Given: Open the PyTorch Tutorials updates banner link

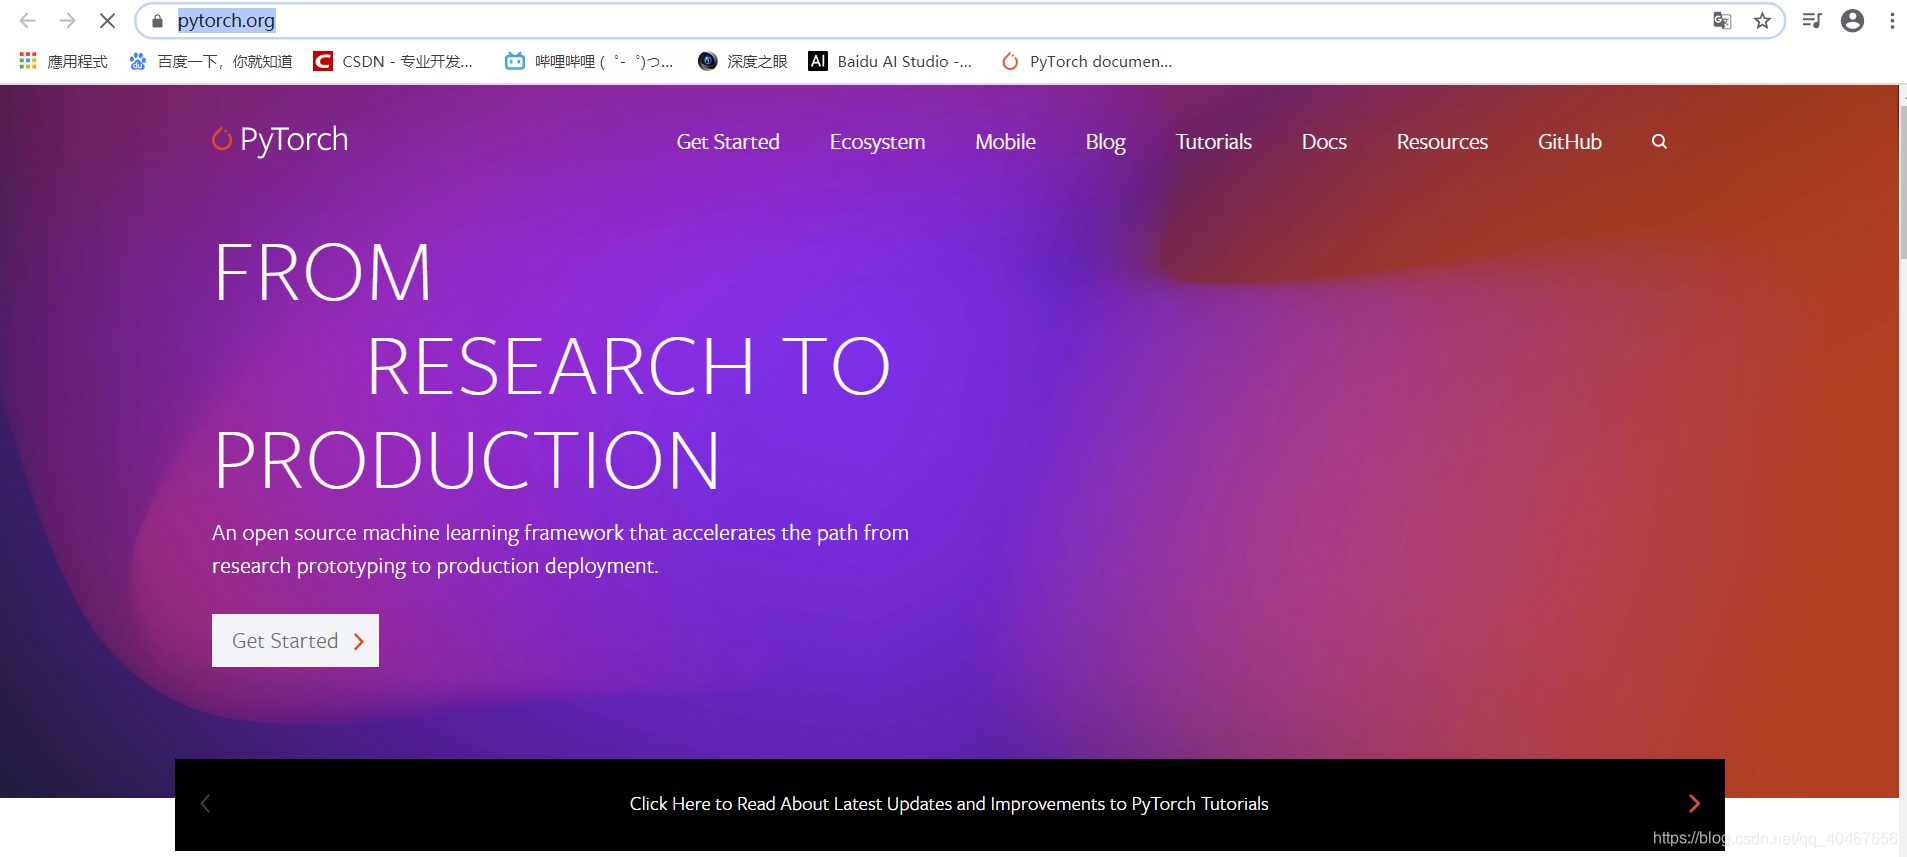Looking at the screenshot, I should [948, 804].
